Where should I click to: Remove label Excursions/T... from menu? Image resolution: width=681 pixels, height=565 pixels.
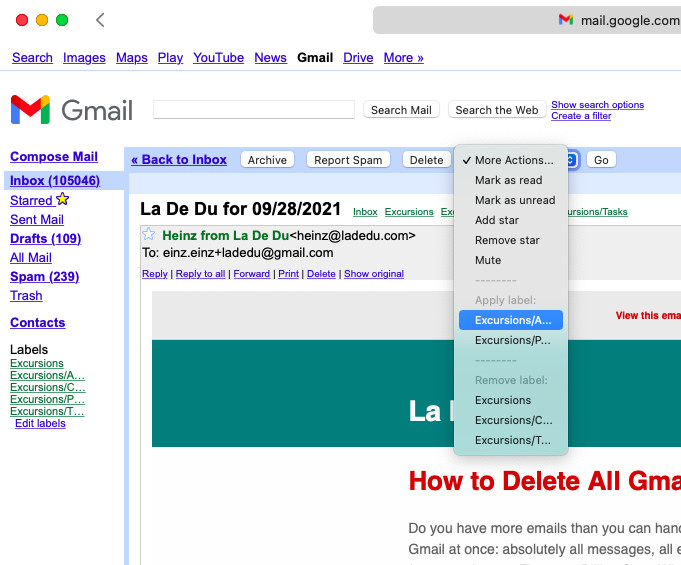(x=510, y=440)
